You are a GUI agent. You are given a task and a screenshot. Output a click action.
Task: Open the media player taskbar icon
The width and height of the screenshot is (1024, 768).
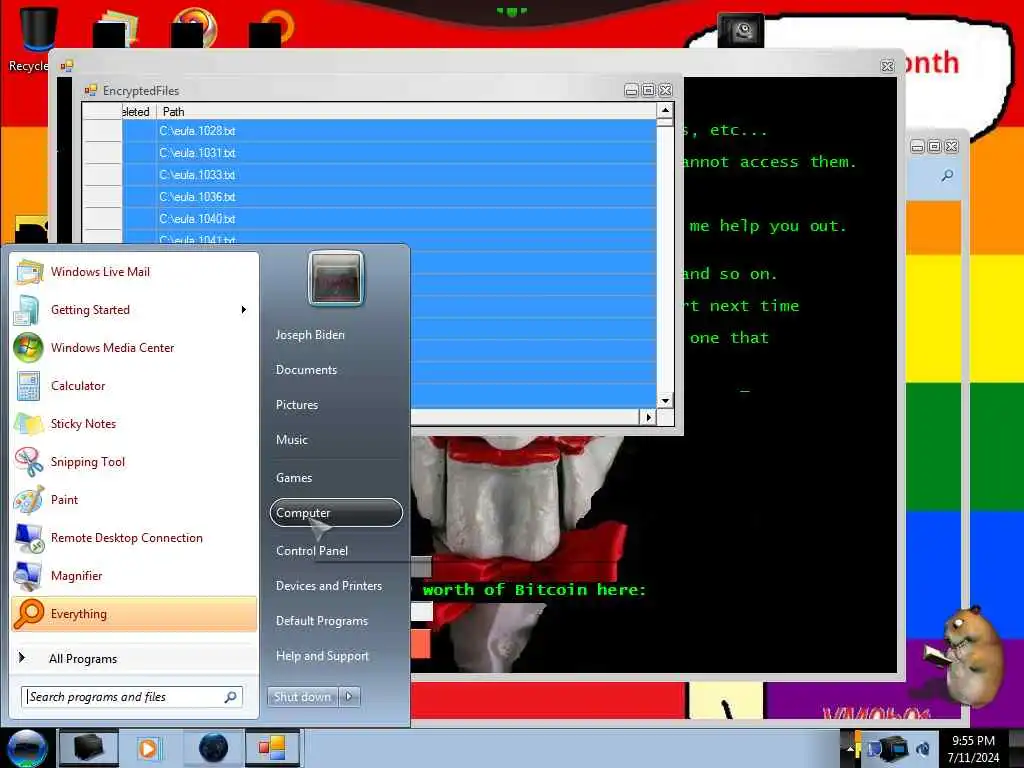[x=148, y=748]
